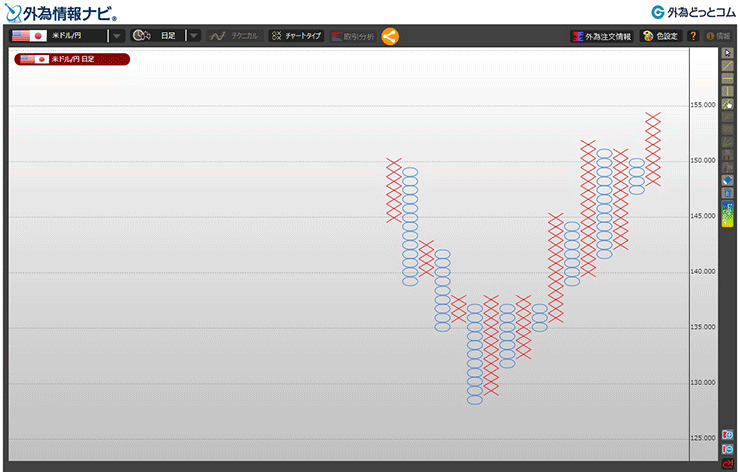Screen dimensions: 740x472
Task: Click the trash delete-all icon
Action: [x=728, y=192]
